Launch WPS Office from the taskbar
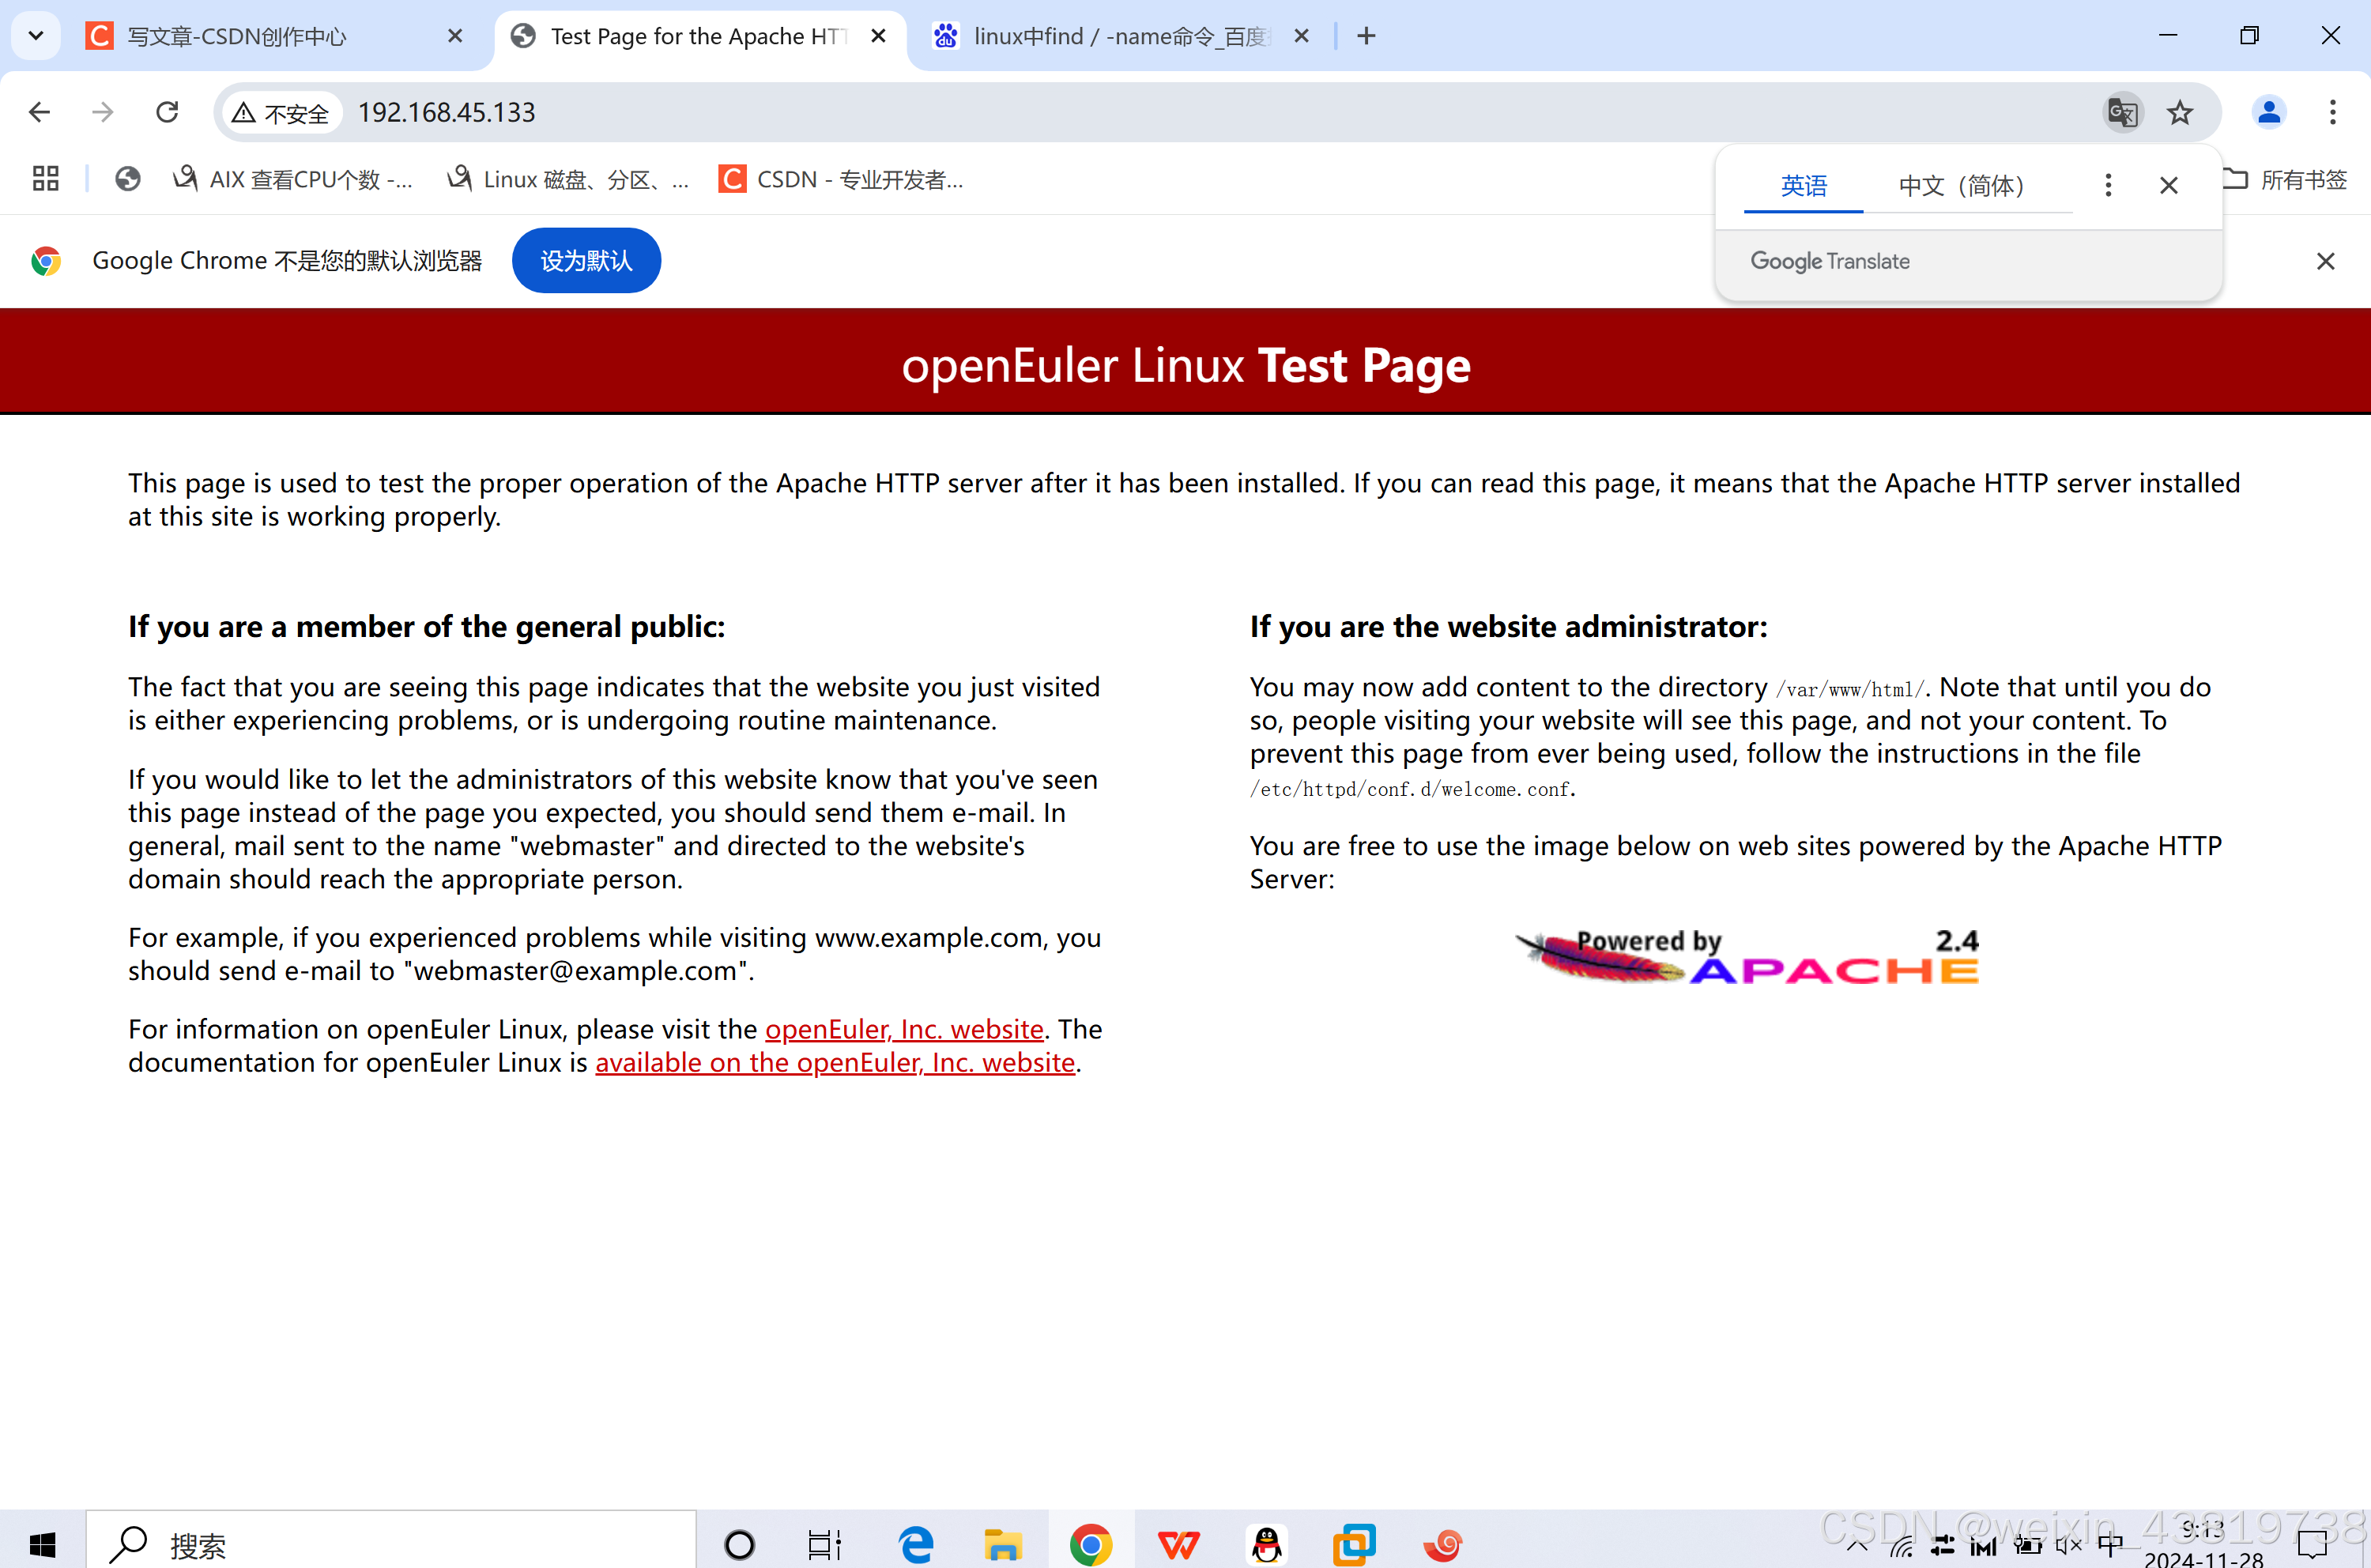Image resolution: width=2371 pixels, height=1568 pixels. [1178, 1544]
